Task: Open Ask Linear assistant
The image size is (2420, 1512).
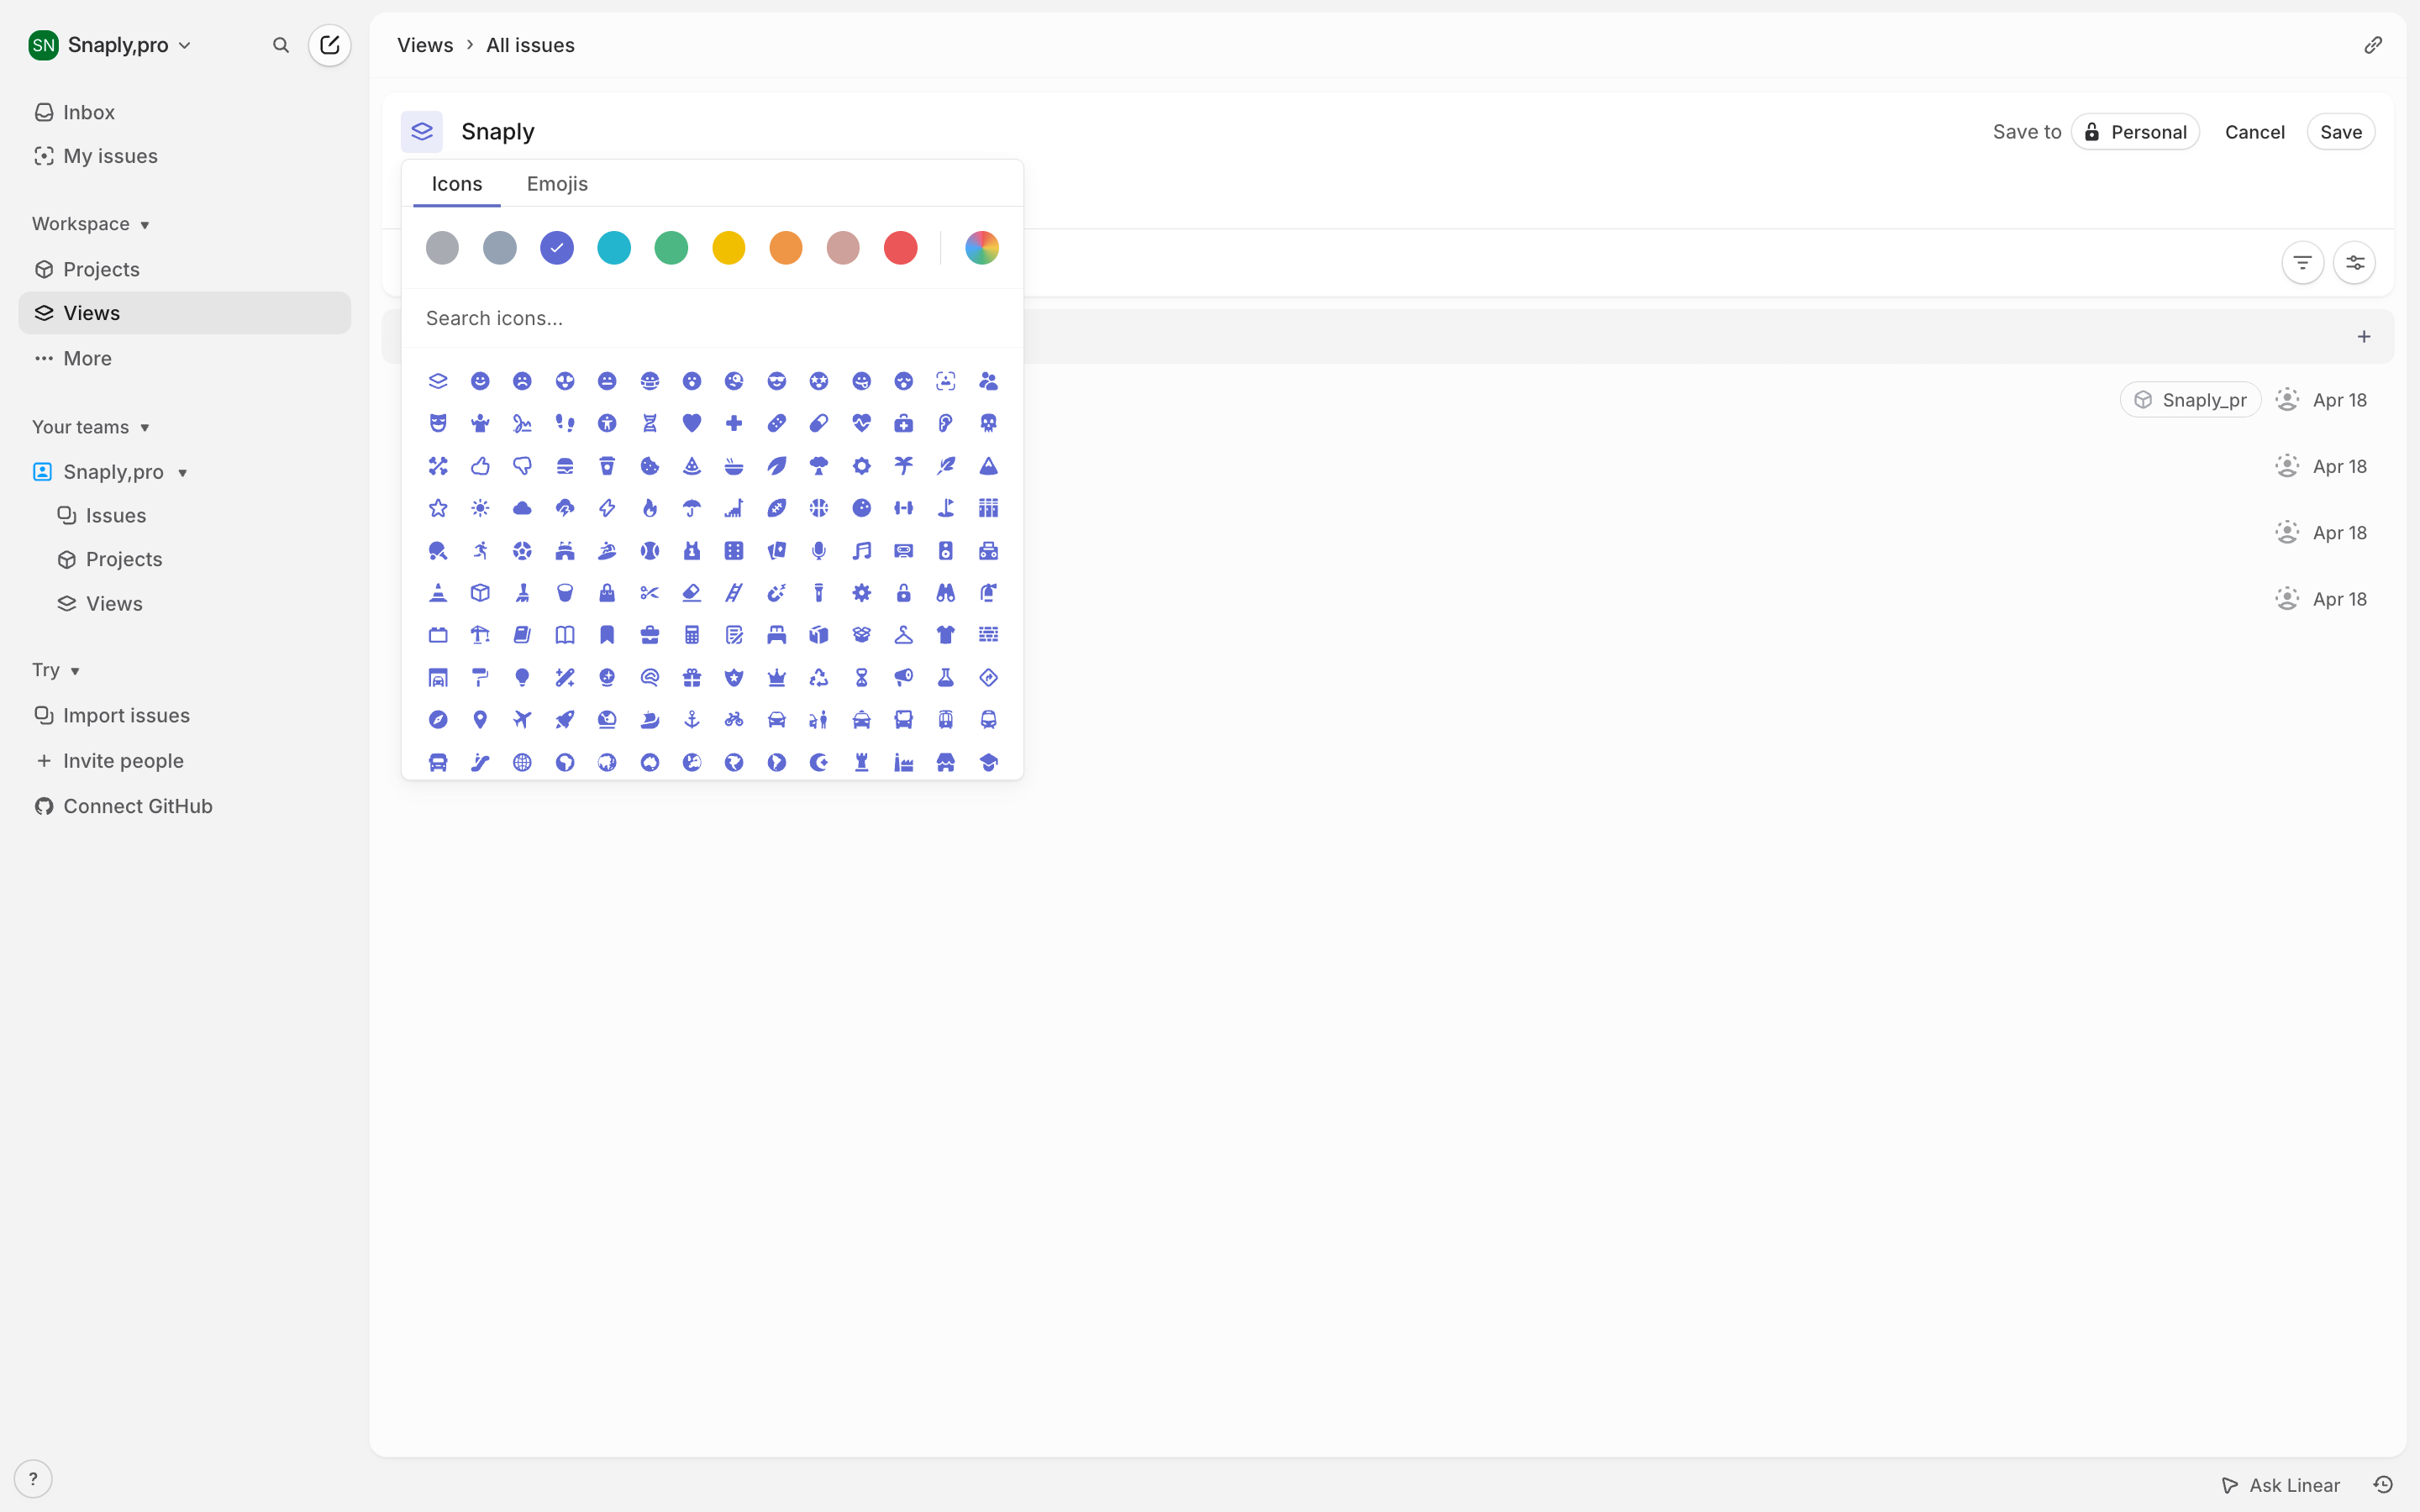Action: (x=2281, y=1485)
